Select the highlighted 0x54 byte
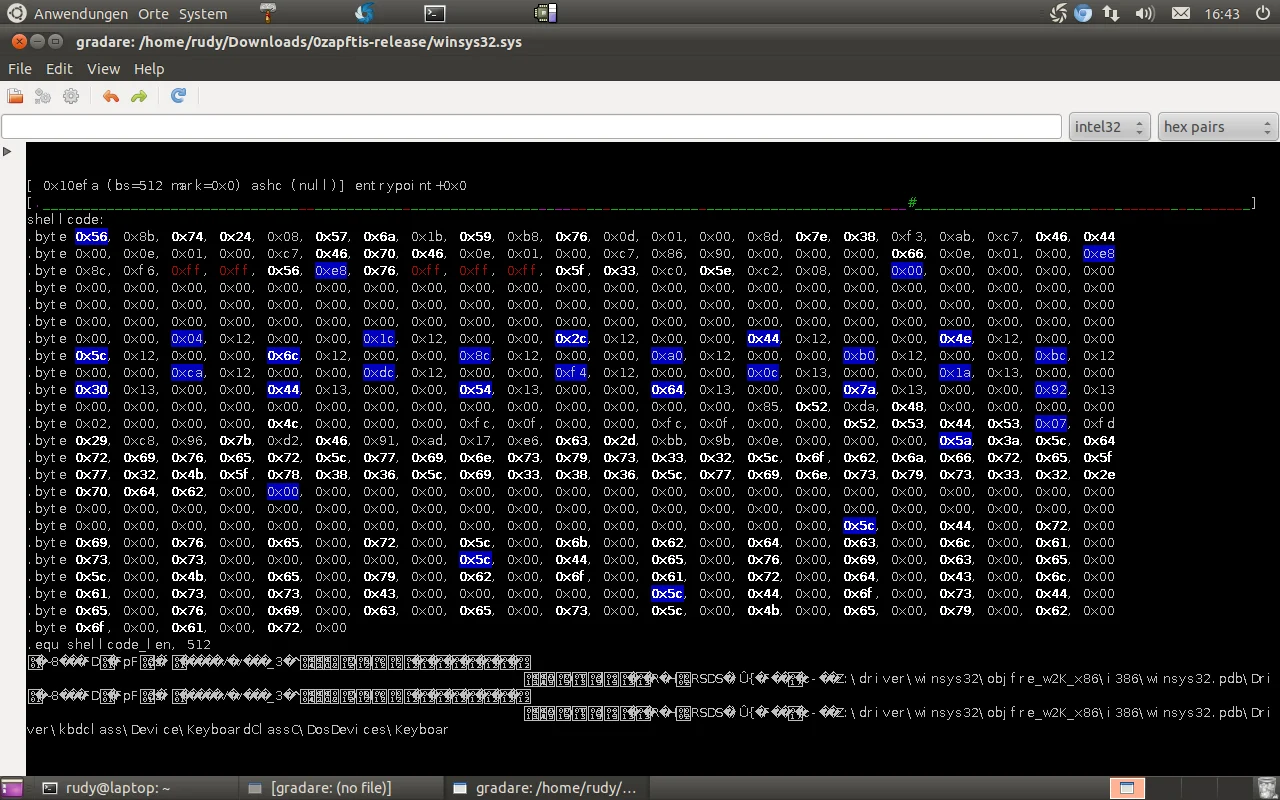Viewport: 1280px width, 800px height. [x=475, y=390]
